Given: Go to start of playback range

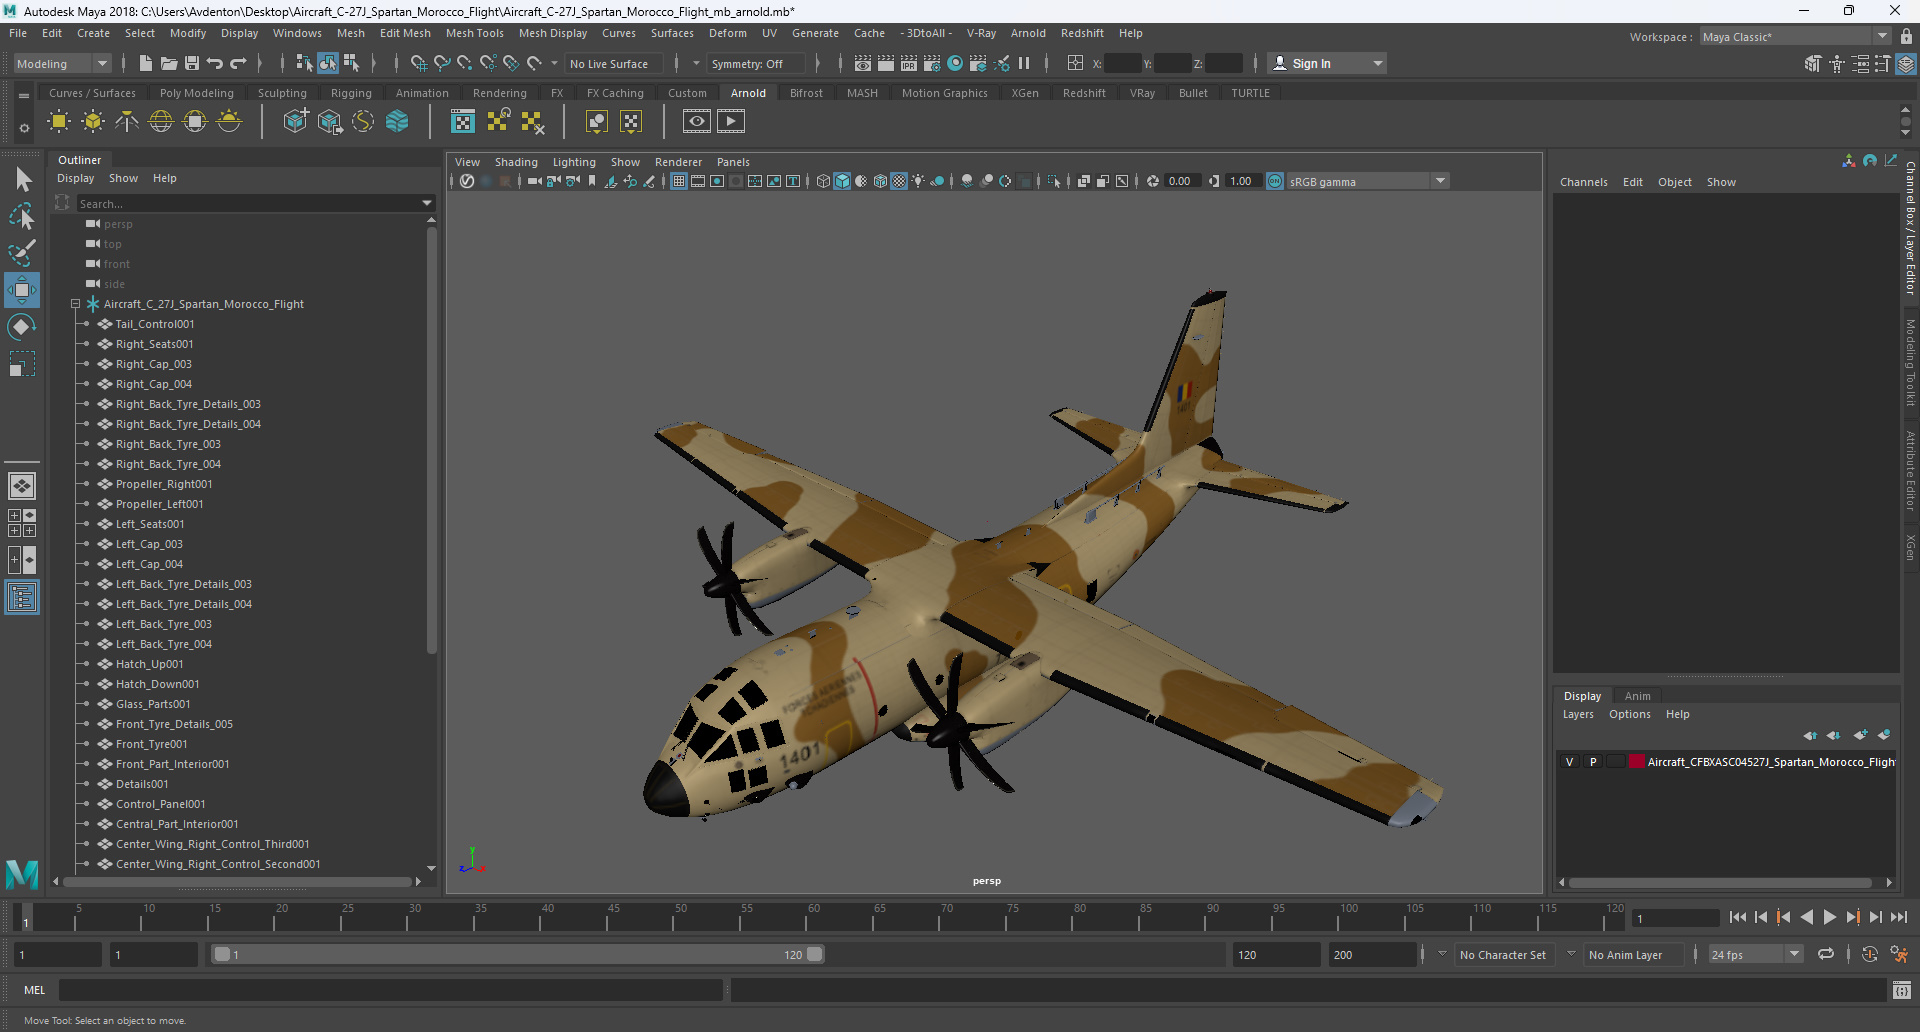Looking at the screenshot, I should point(1737,917).
